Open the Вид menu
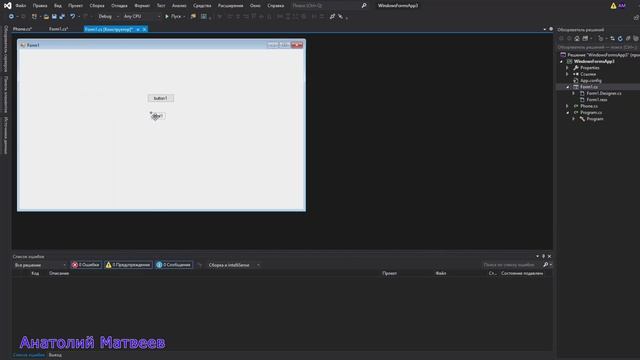The width and height of the screenshot is (640, 360). pos(58,6)
